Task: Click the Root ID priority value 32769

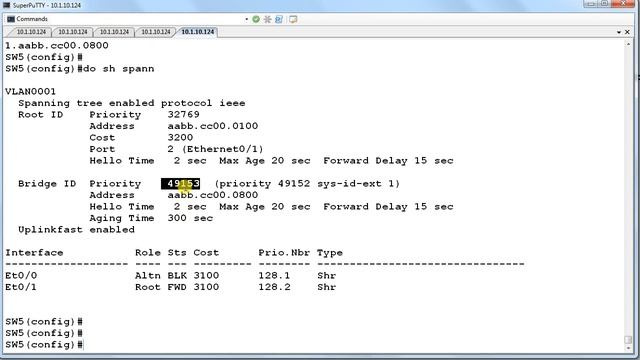Action: point(184,115)
